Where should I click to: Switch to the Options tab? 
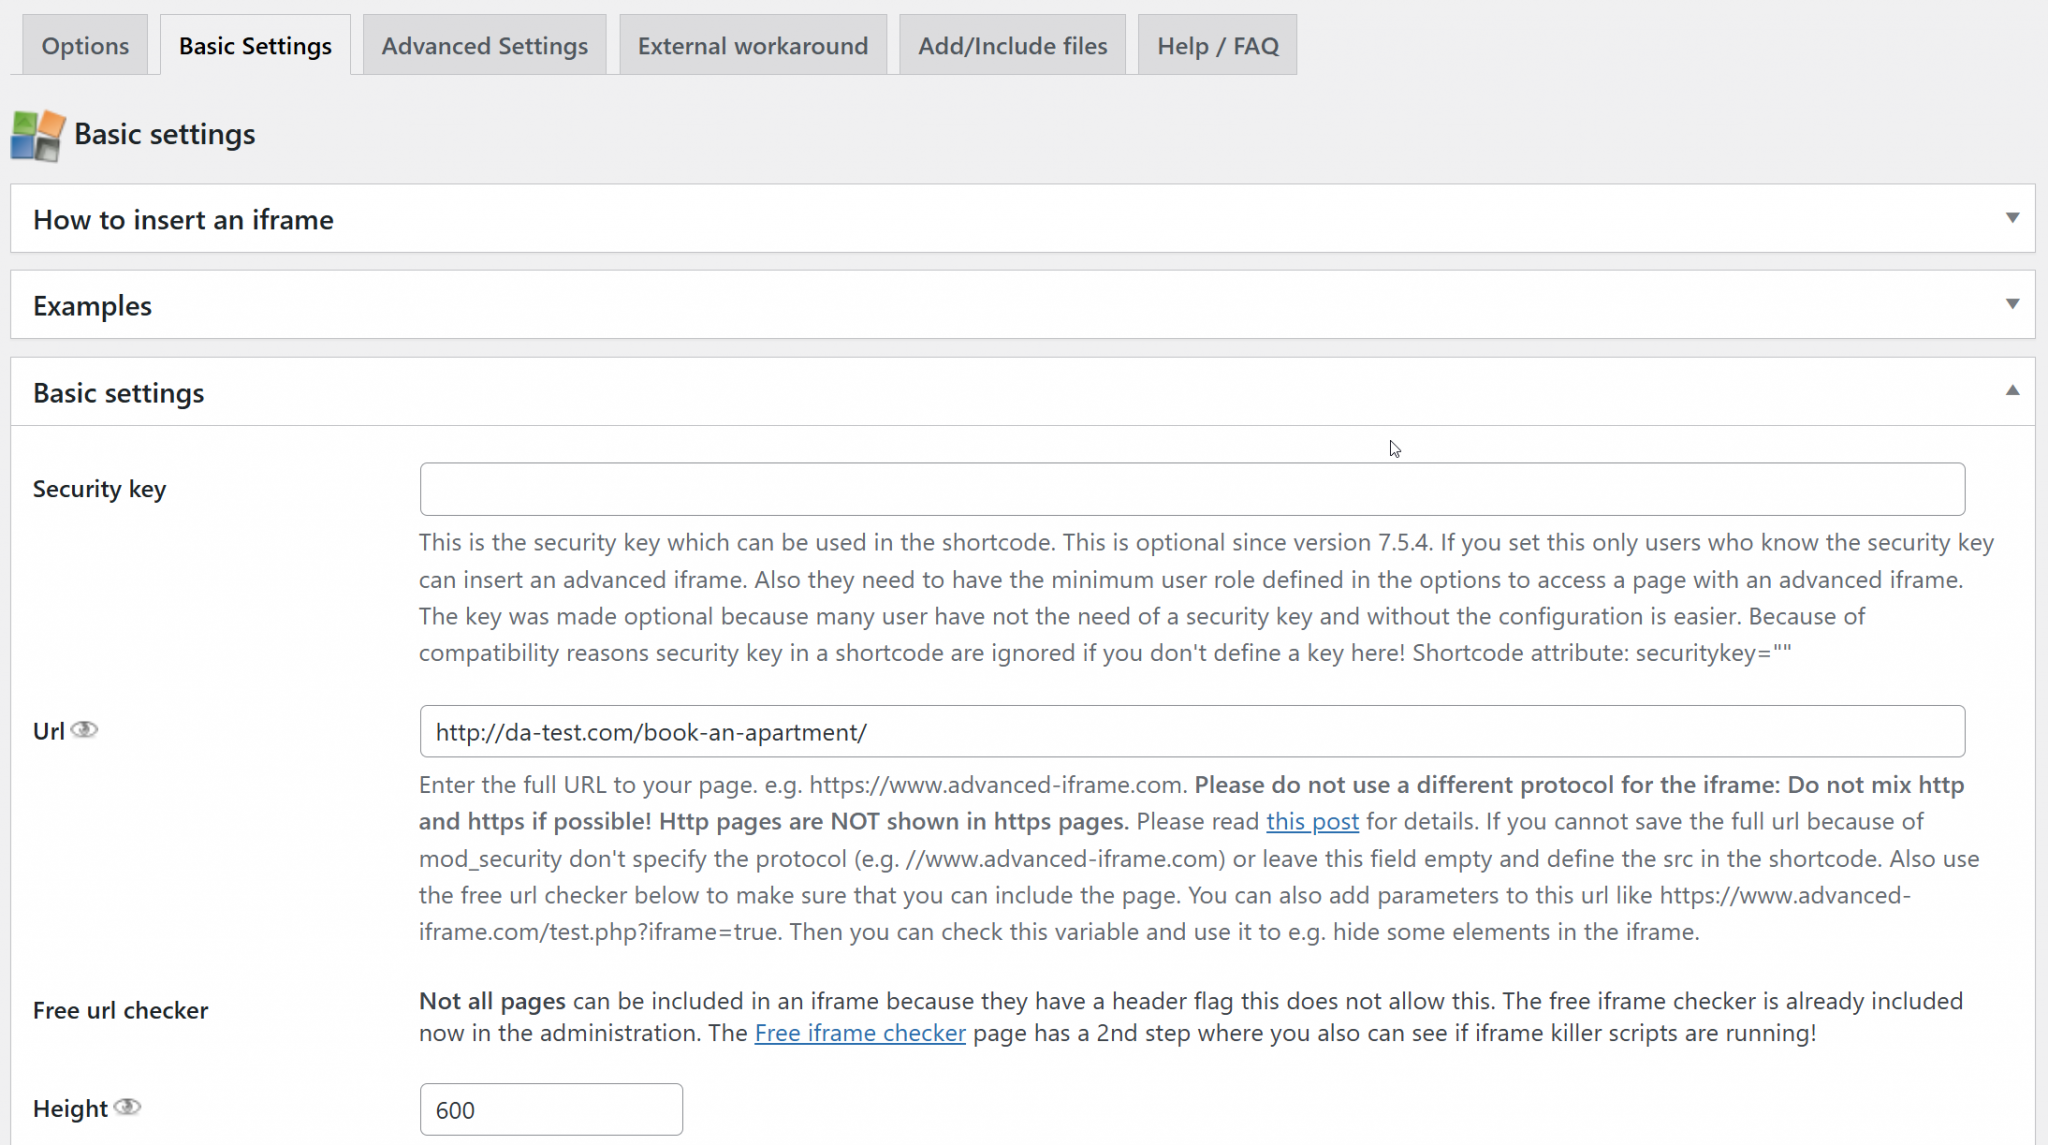[85, 46]
